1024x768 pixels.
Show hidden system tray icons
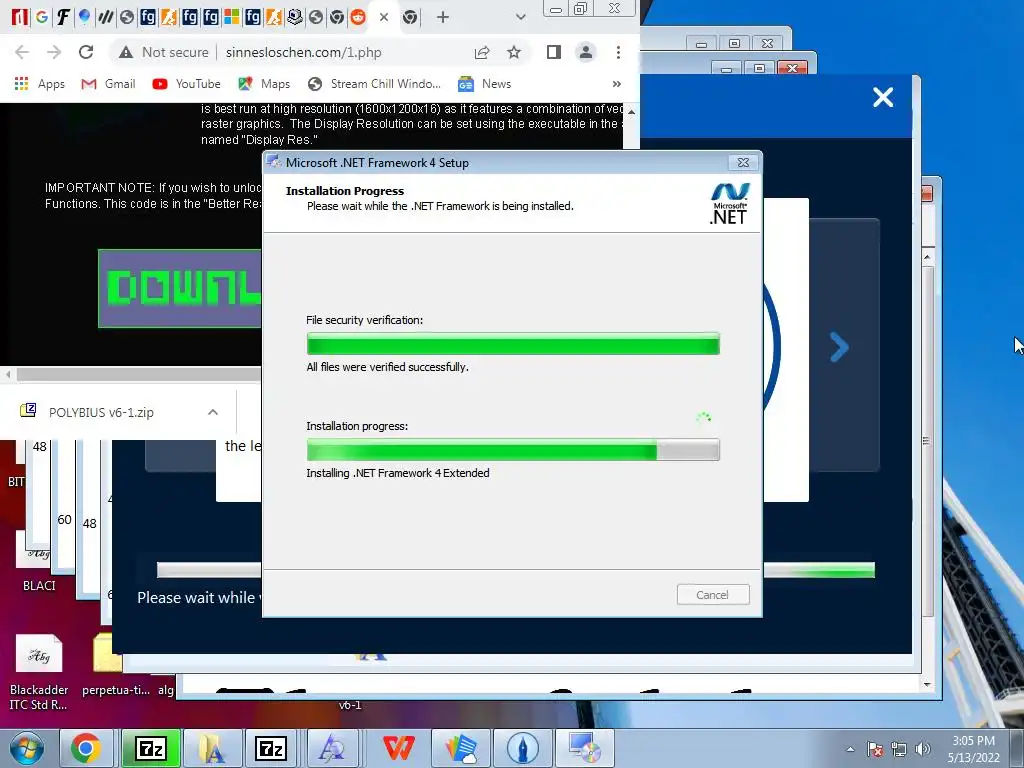[850, 749]
